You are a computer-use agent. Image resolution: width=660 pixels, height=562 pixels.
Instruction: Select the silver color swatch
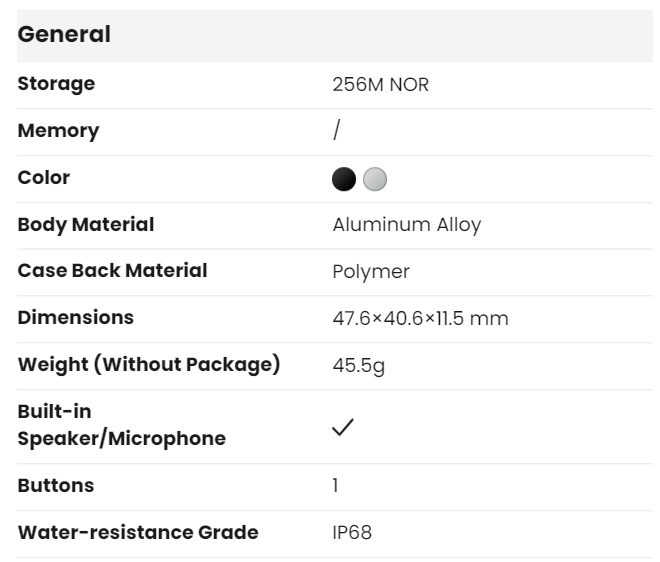click(374, 179)
